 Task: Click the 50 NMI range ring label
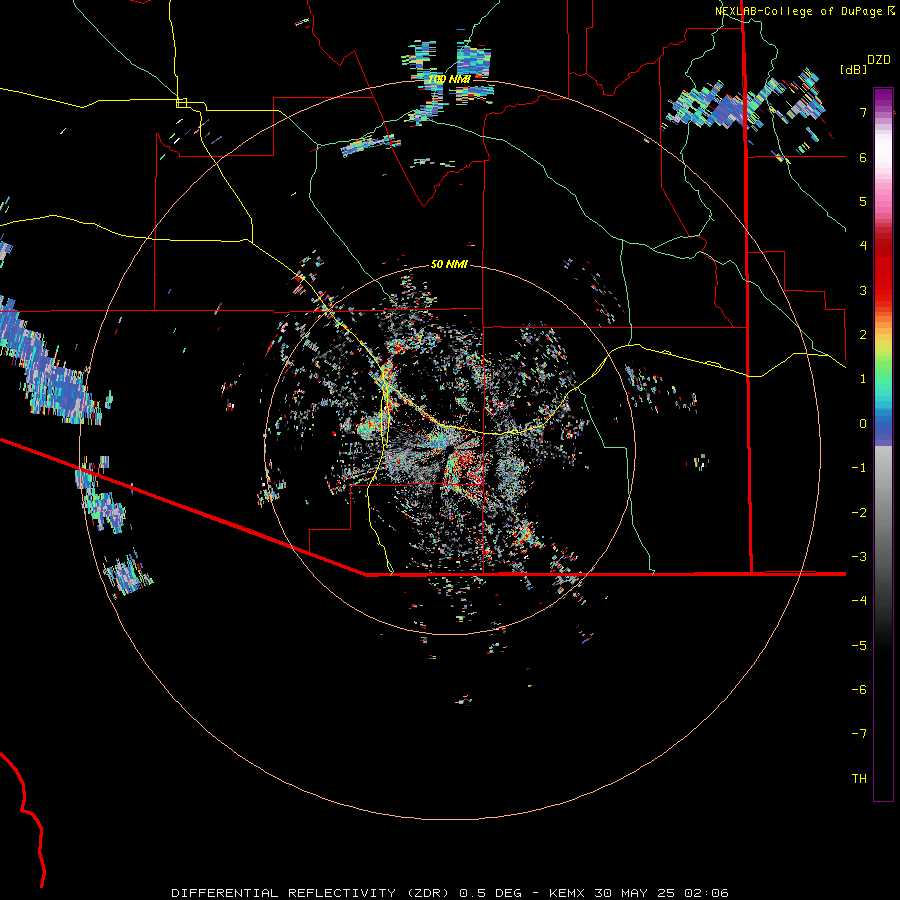pyautogui.click(x=449, y=264)
